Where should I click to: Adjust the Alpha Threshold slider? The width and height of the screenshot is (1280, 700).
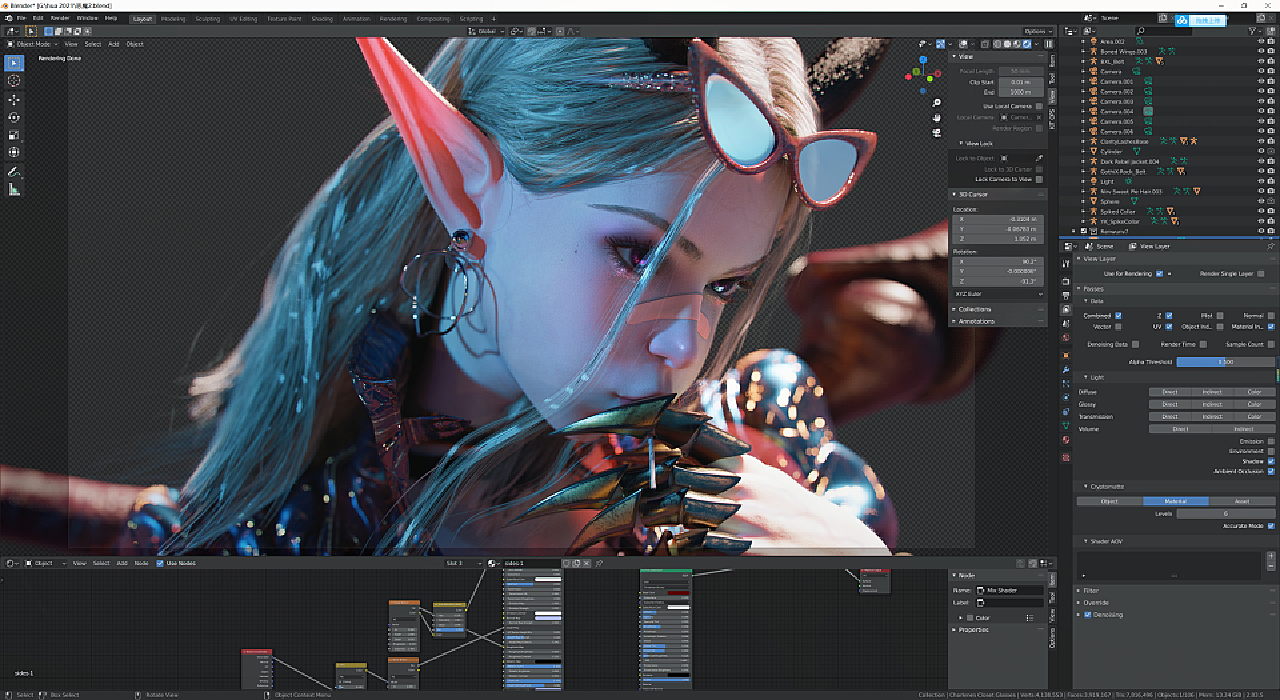coord(1226,361)
